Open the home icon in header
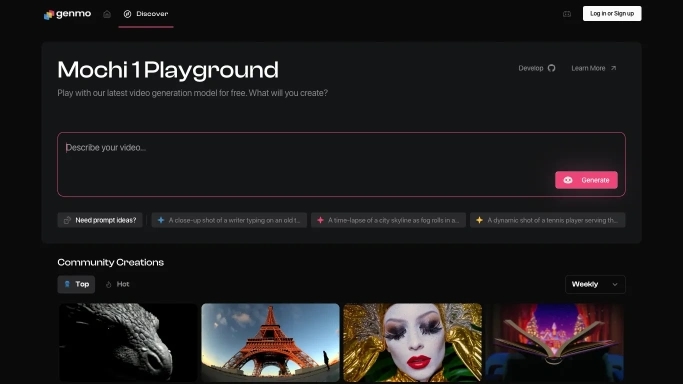The height and width of the screenshot is (384, 683). pyautogui.click(x=107, y=14)
